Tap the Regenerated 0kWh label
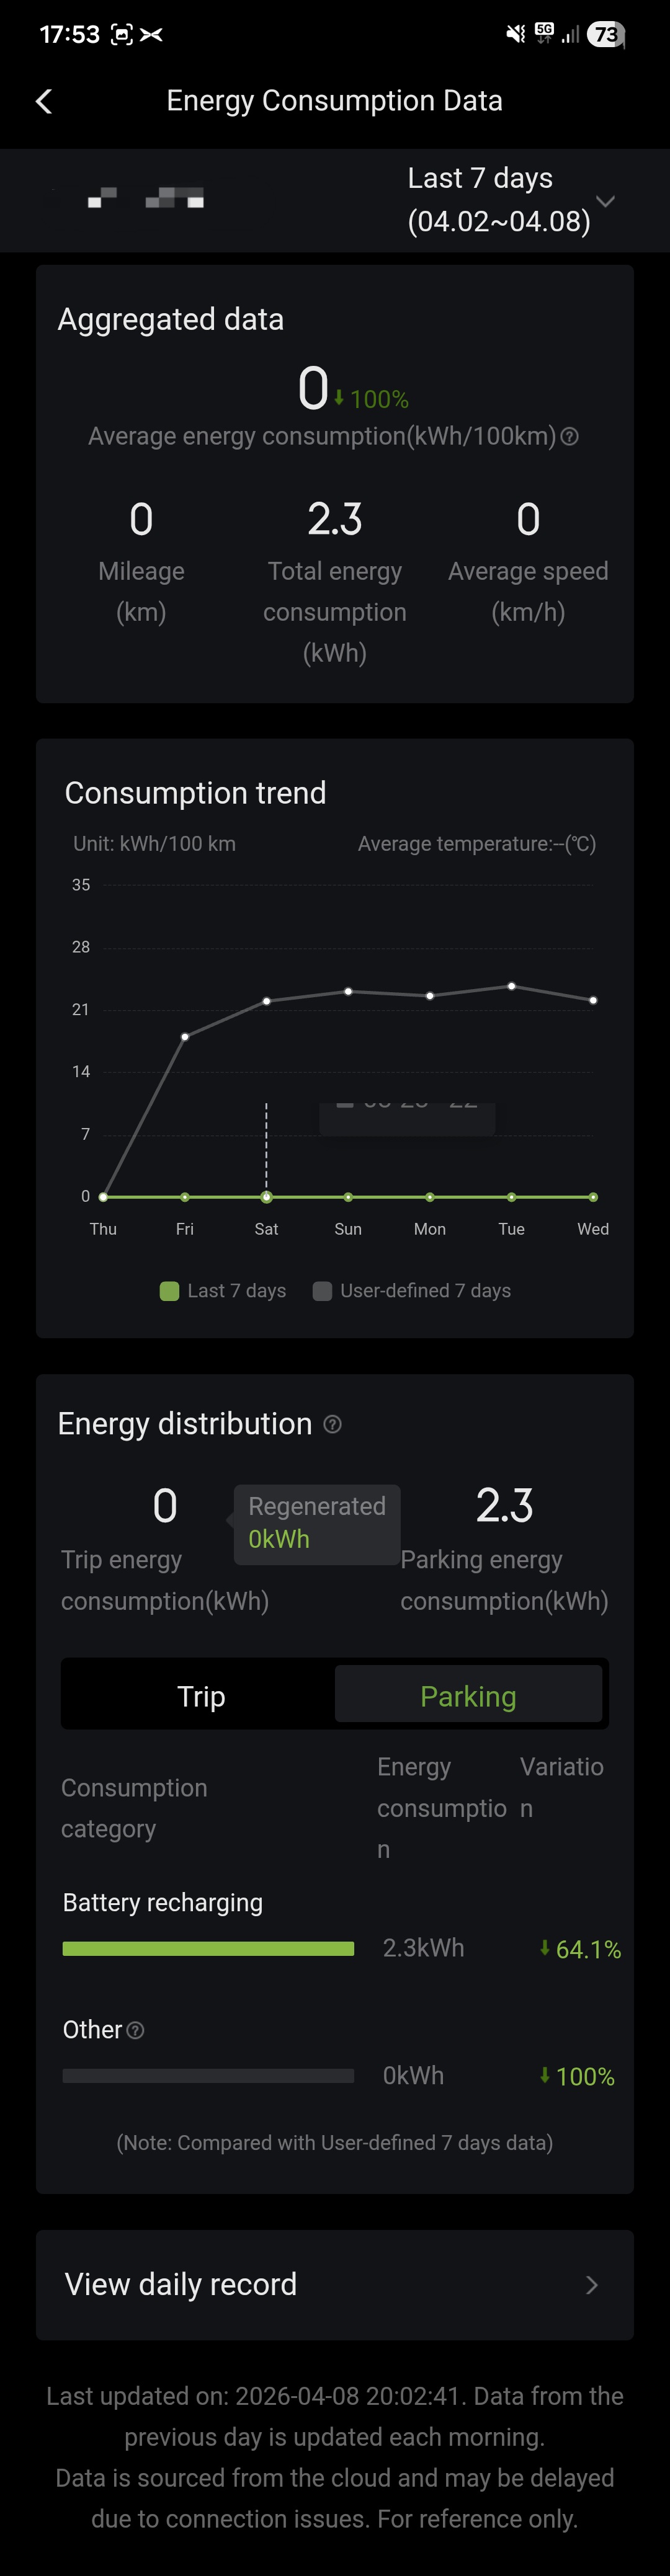Viewport: 670px width, 2576px height. [316, 1523]
